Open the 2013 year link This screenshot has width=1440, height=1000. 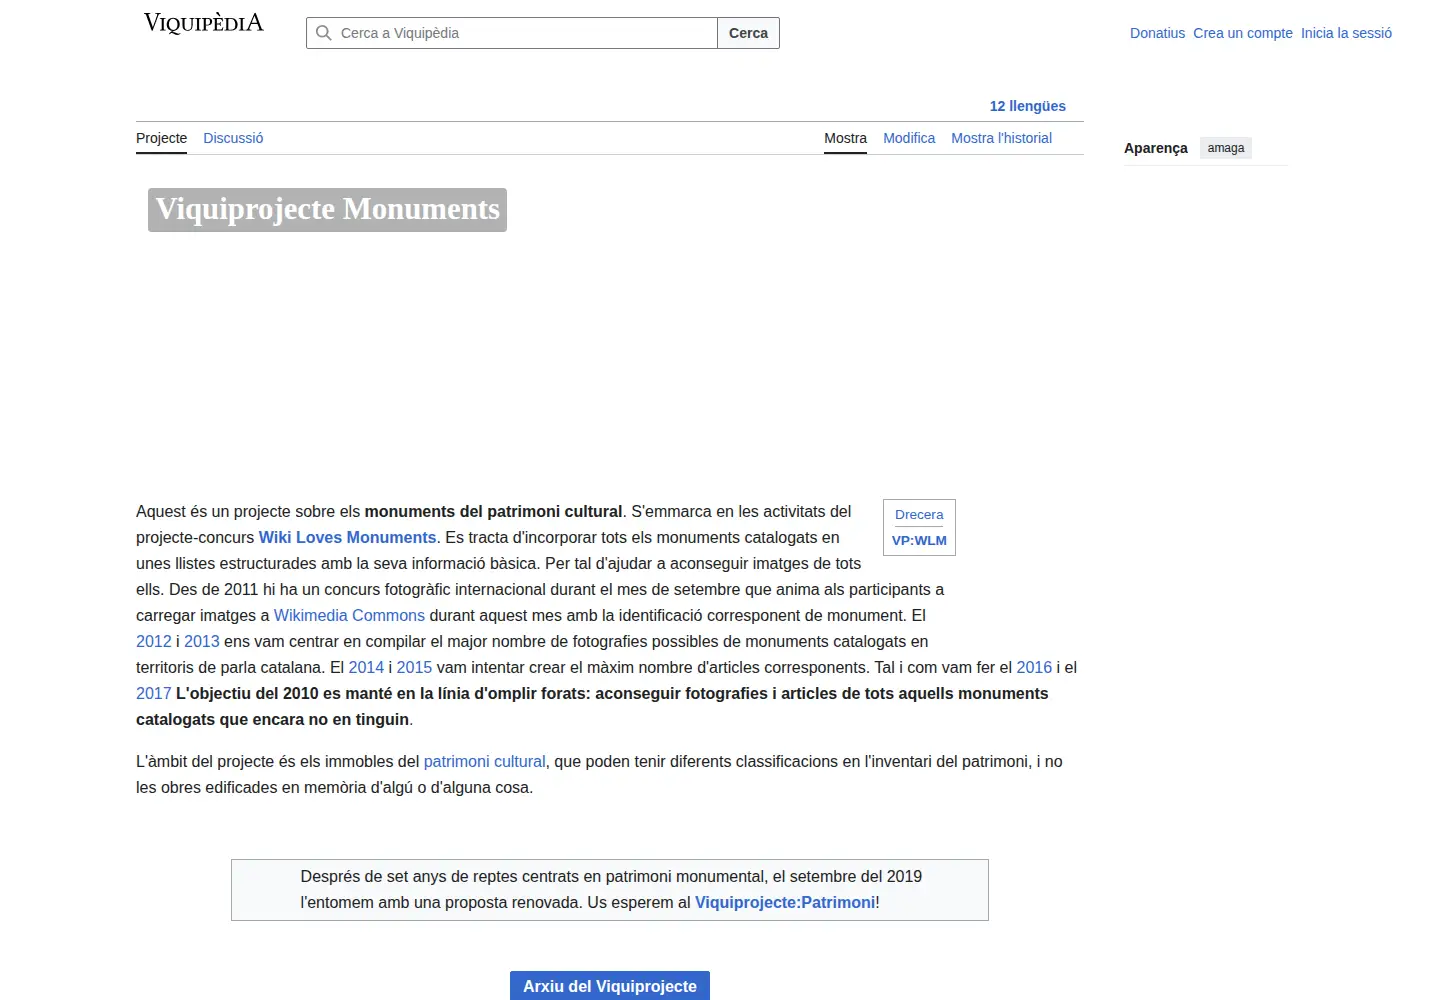coord(202,642)
